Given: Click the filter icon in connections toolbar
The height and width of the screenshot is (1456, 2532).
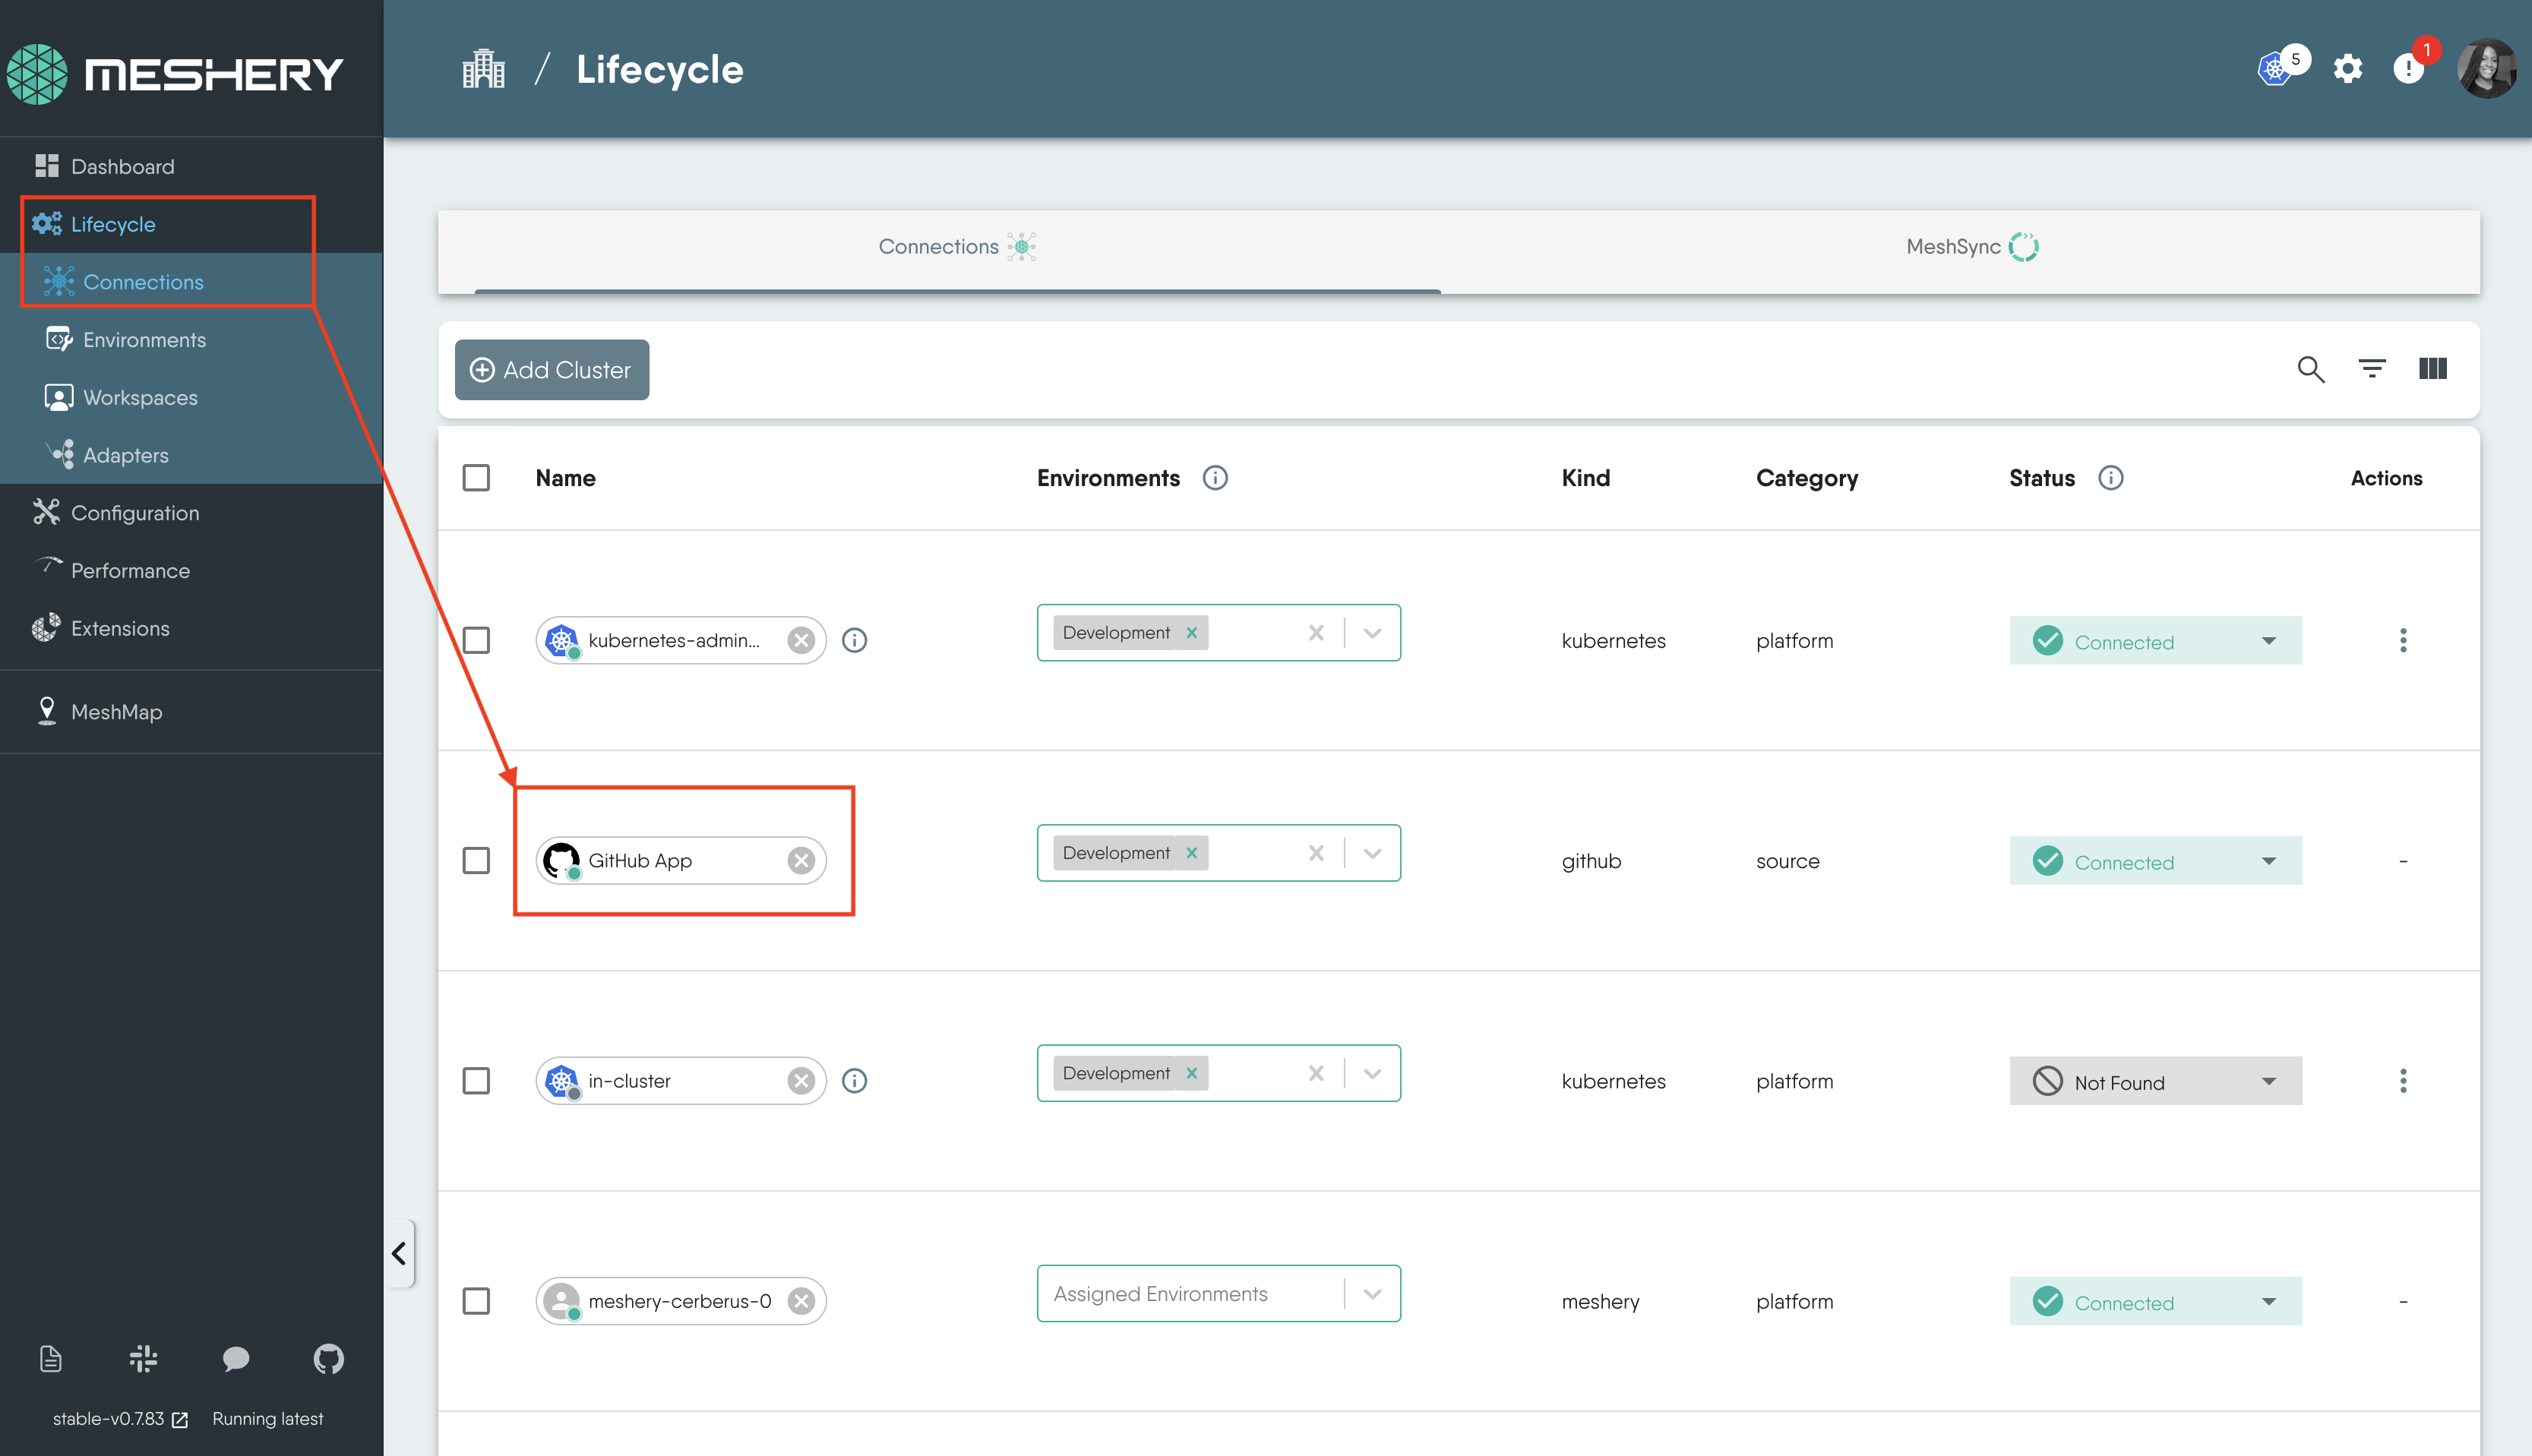Looking at the screenshot, I should coord(2370,369).
